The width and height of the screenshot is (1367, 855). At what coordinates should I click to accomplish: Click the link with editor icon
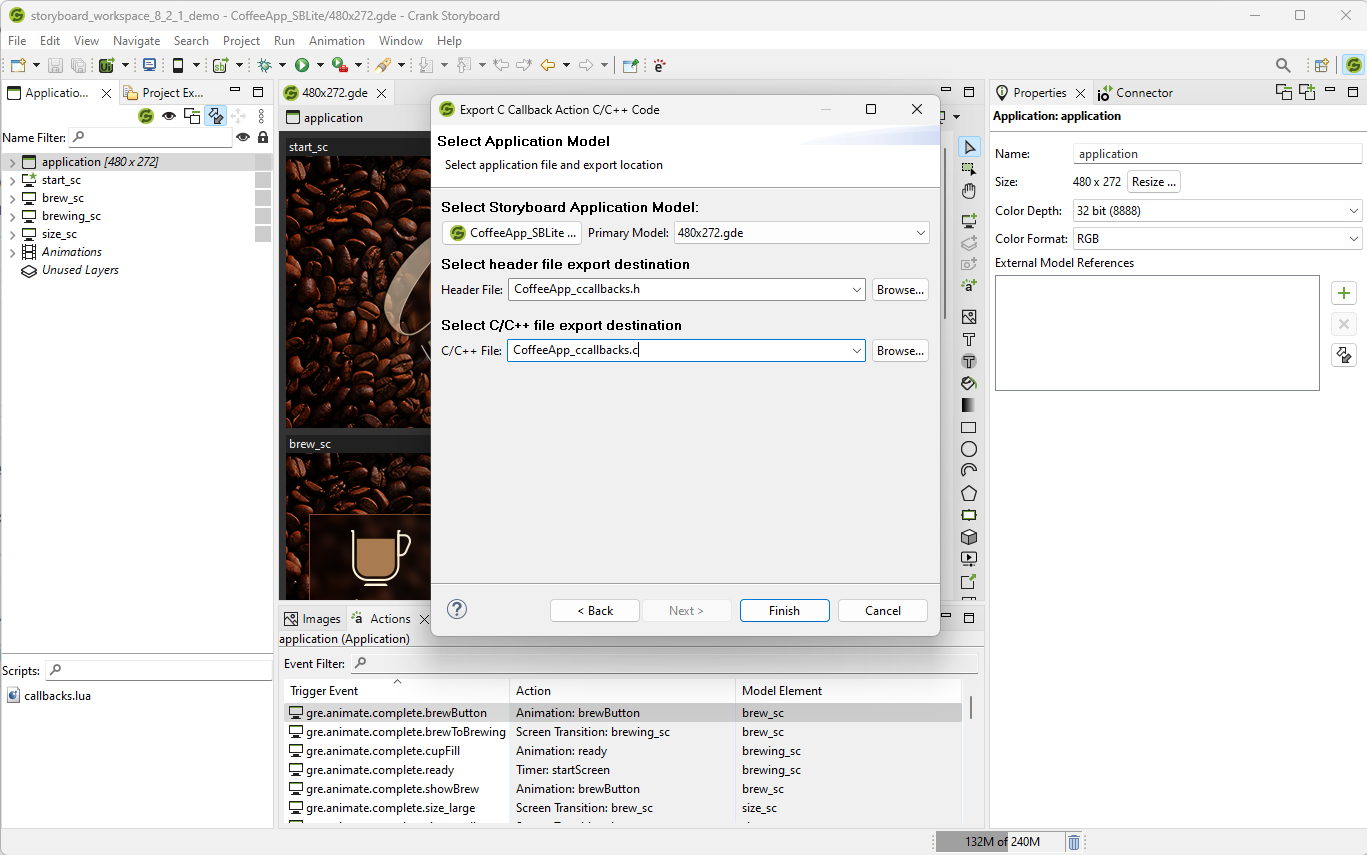pos(215,116)
